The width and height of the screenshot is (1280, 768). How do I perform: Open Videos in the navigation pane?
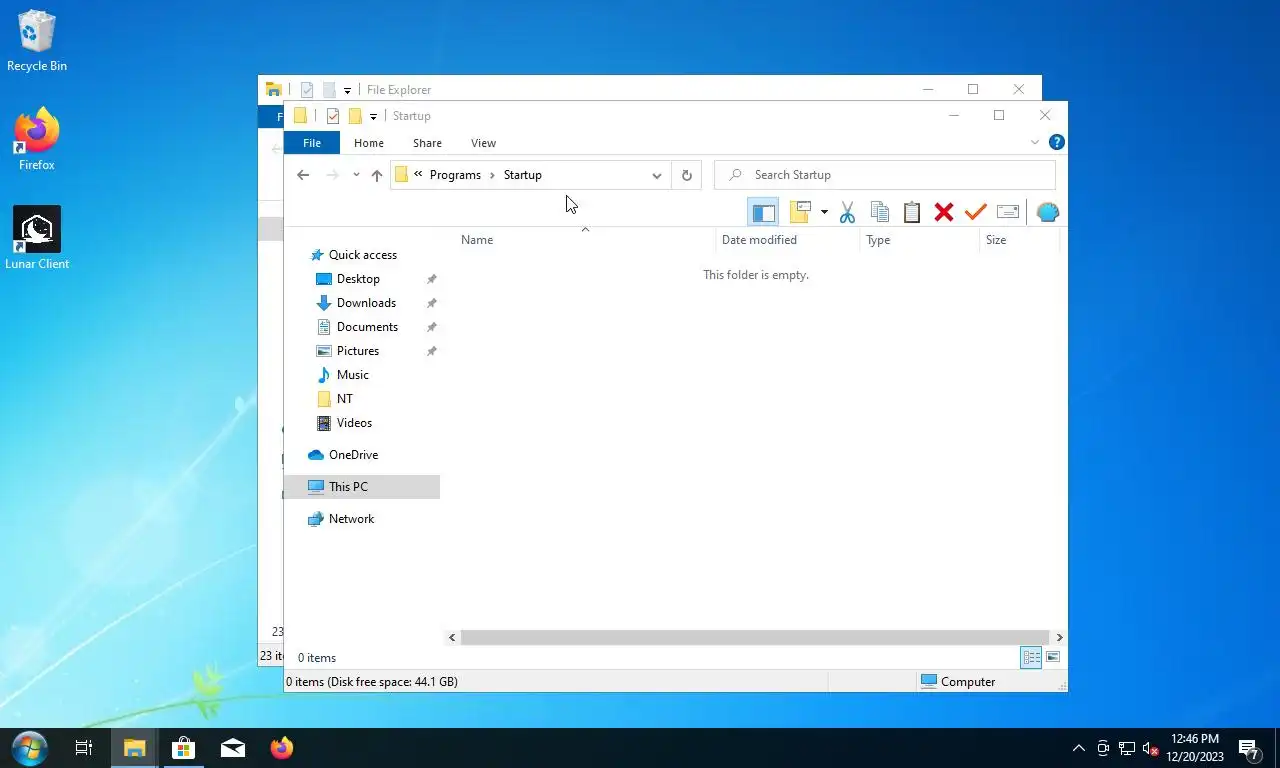tap(354, 423)
